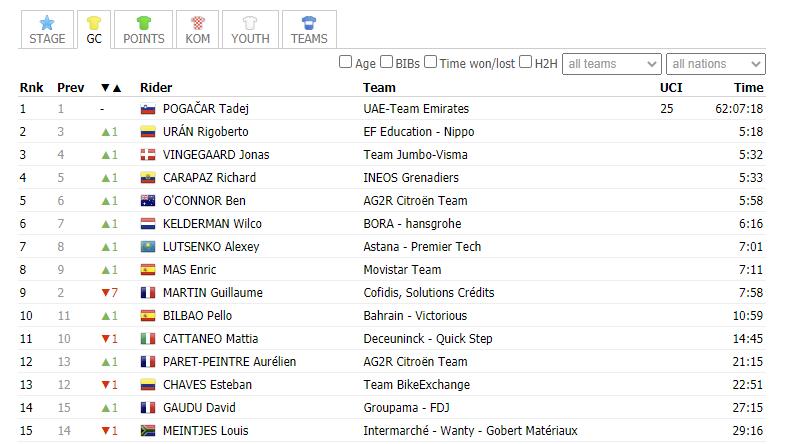Screen dimensions: 785x444
Task: Click the Kazakh flag beside Lutsenko
Action: coord(148,247)
